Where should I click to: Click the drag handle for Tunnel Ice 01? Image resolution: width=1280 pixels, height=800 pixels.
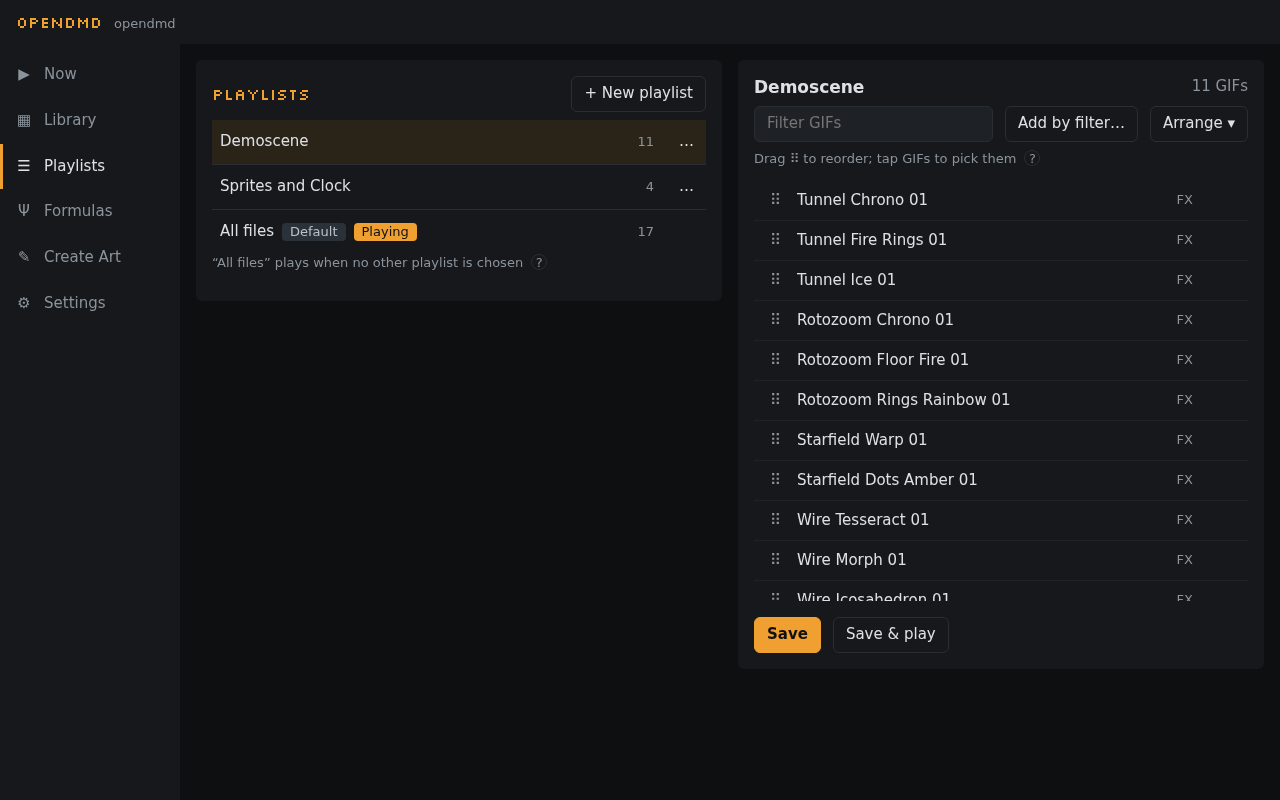[x=775, y=280]
